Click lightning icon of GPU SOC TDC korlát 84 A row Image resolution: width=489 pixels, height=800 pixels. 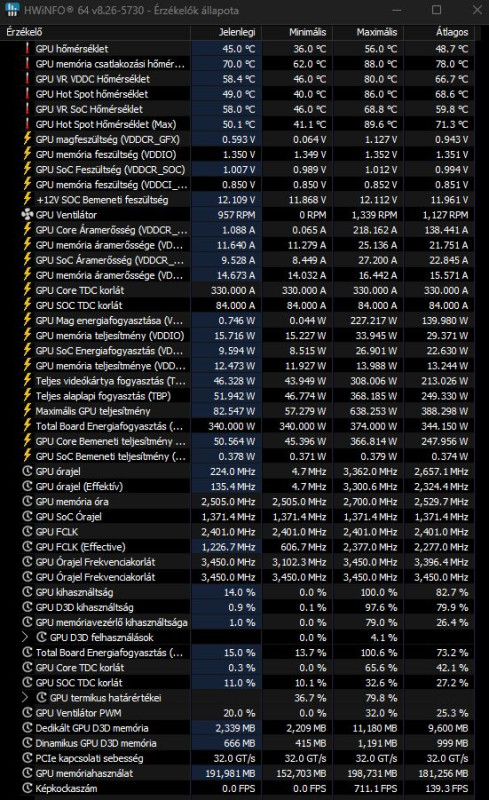[28, 305]
